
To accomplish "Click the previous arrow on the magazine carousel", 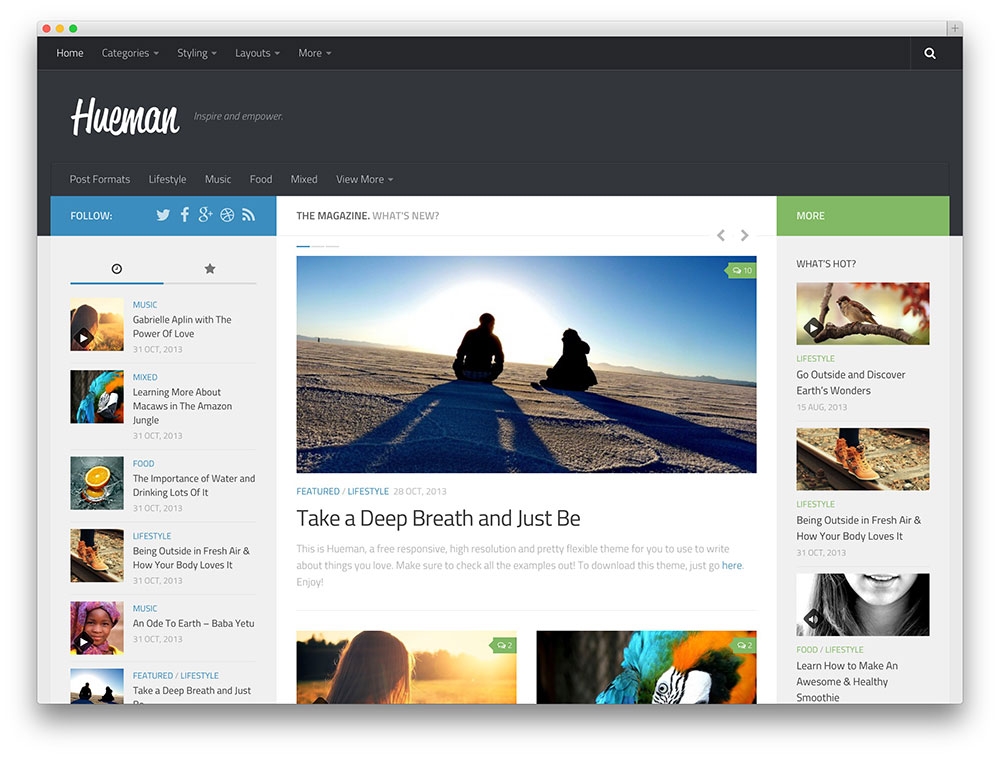I will pyautogui.click(x=720, y=235).
